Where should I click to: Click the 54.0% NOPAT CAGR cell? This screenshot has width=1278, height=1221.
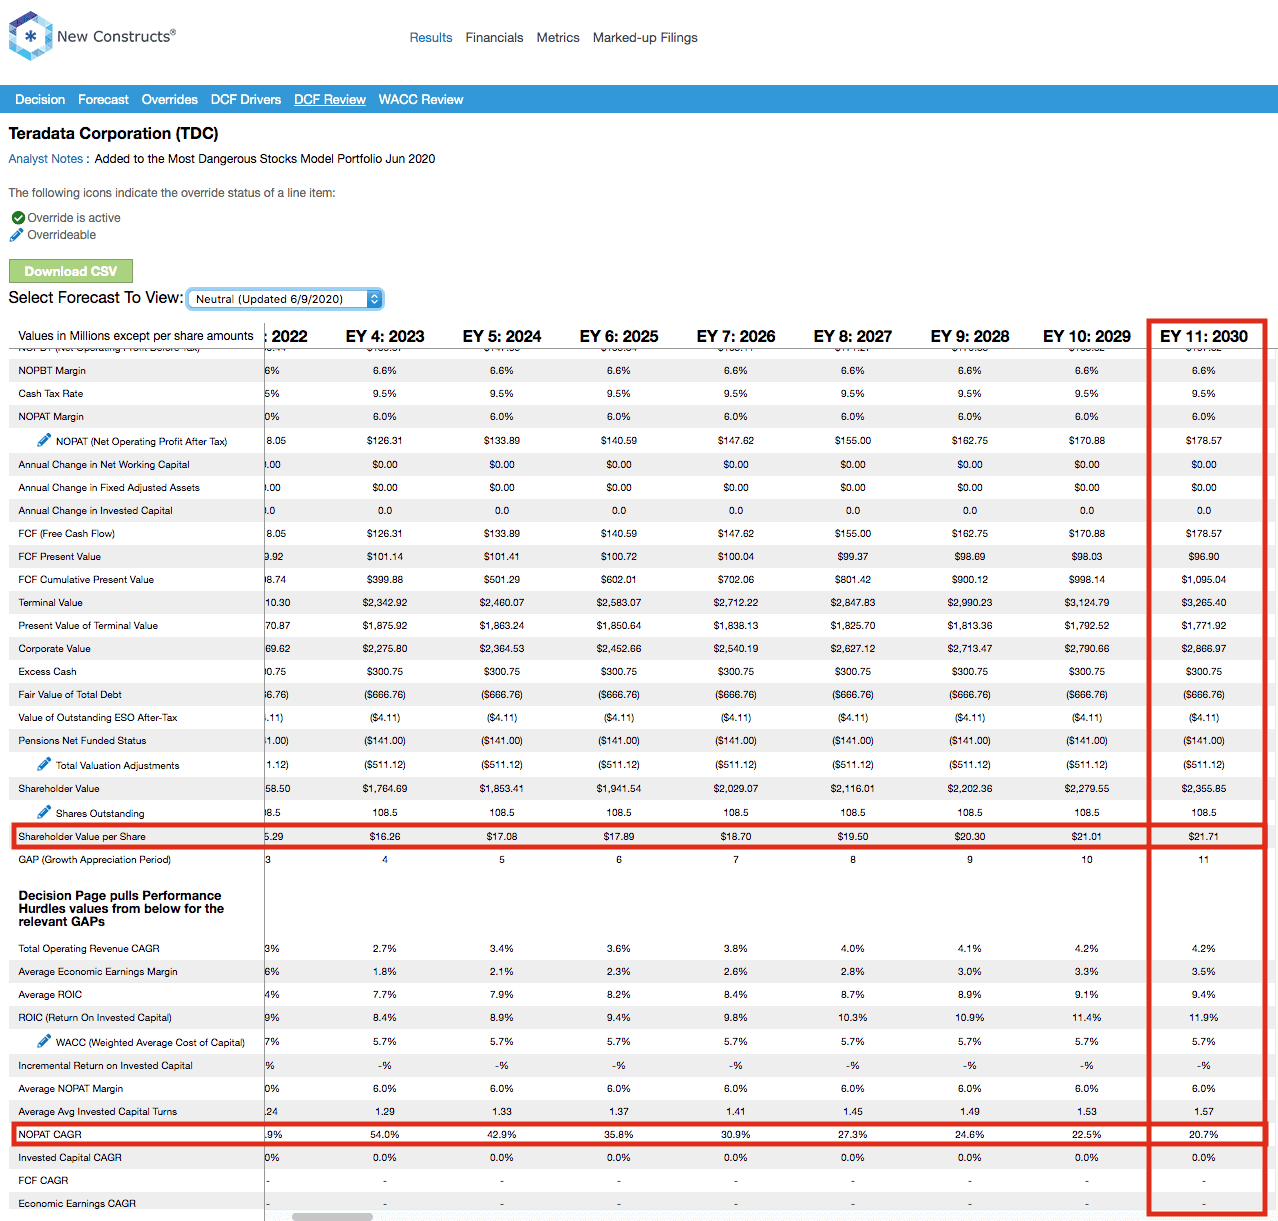(x=385, y=1134)
